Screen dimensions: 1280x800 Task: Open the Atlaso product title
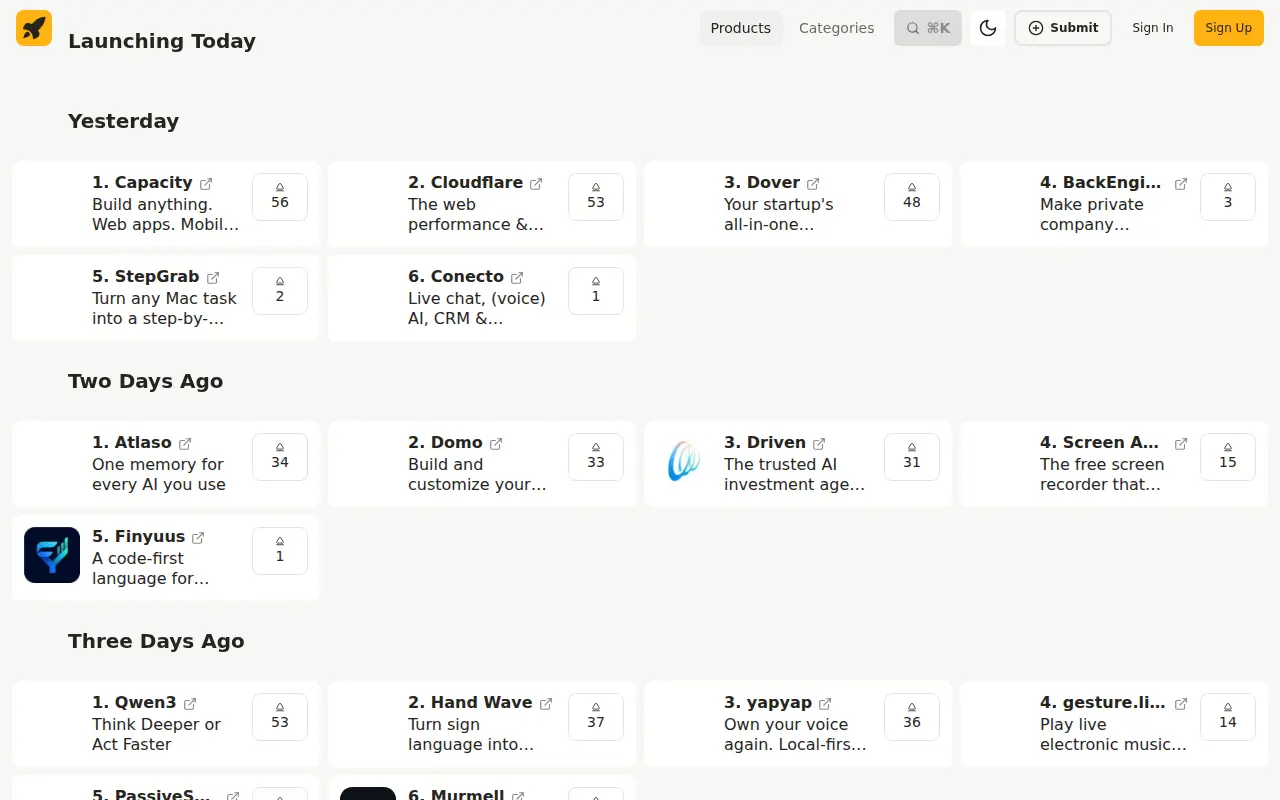pyautogui.click(x=132, y=443)
